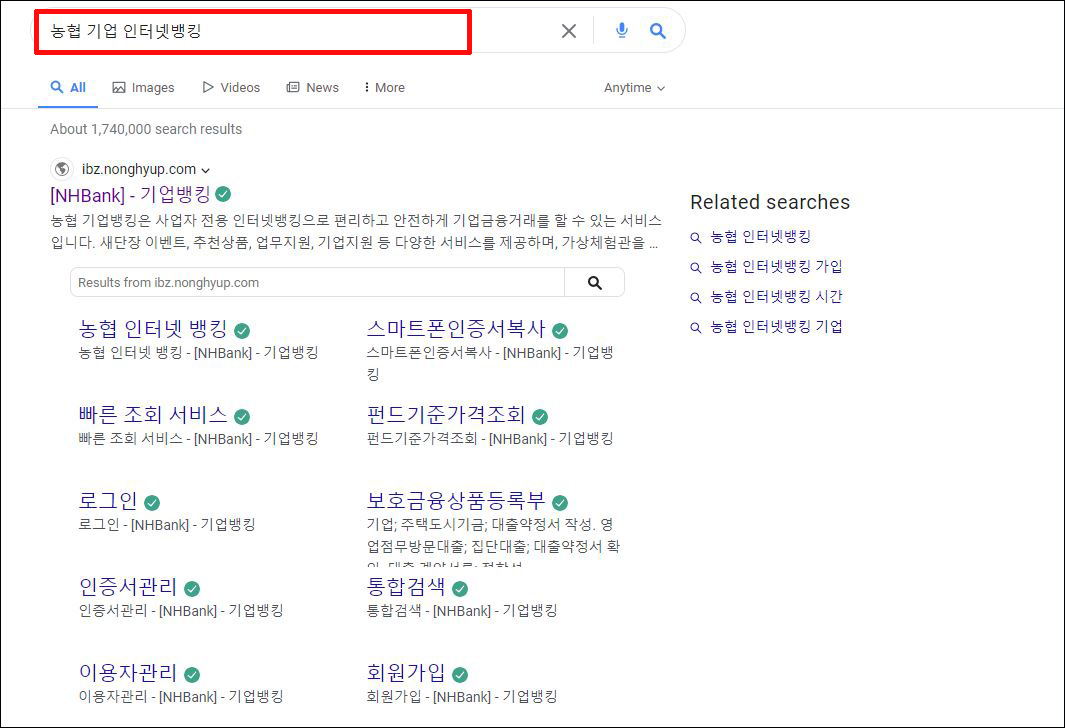Click the Related searches heading
Image resolution: width=1065 pixels, height=728 pixels.
(x=770, y=202)
